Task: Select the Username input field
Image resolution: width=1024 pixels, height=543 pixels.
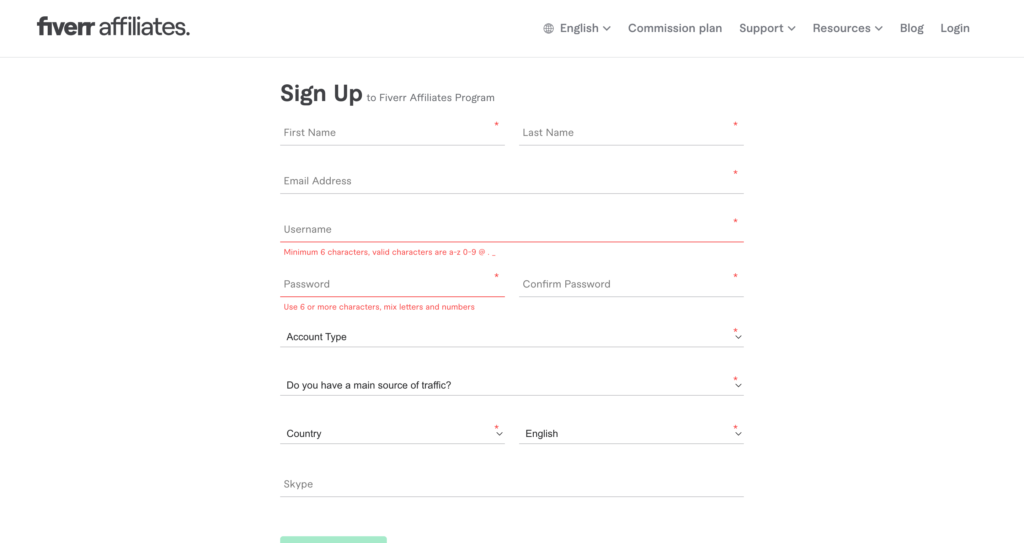Action: (512, 229)
